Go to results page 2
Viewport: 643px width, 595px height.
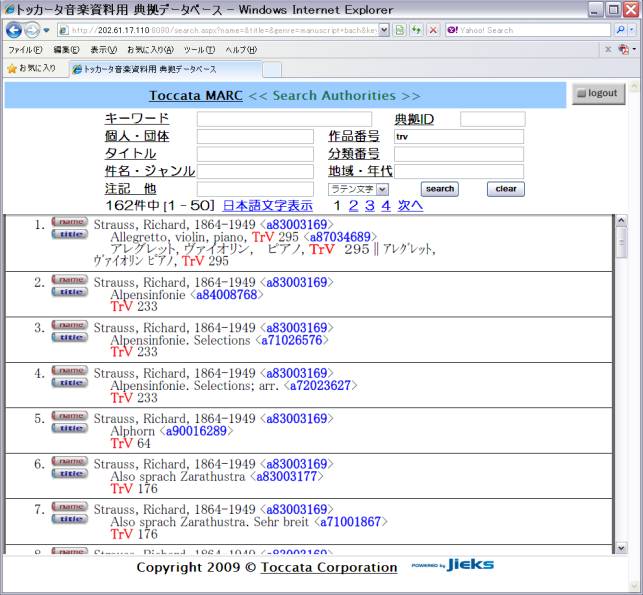(353, 205)
